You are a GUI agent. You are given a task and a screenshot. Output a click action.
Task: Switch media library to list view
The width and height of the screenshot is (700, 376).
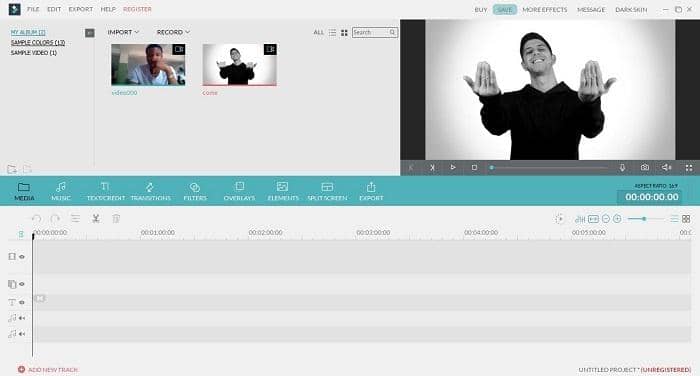point(332,33)
